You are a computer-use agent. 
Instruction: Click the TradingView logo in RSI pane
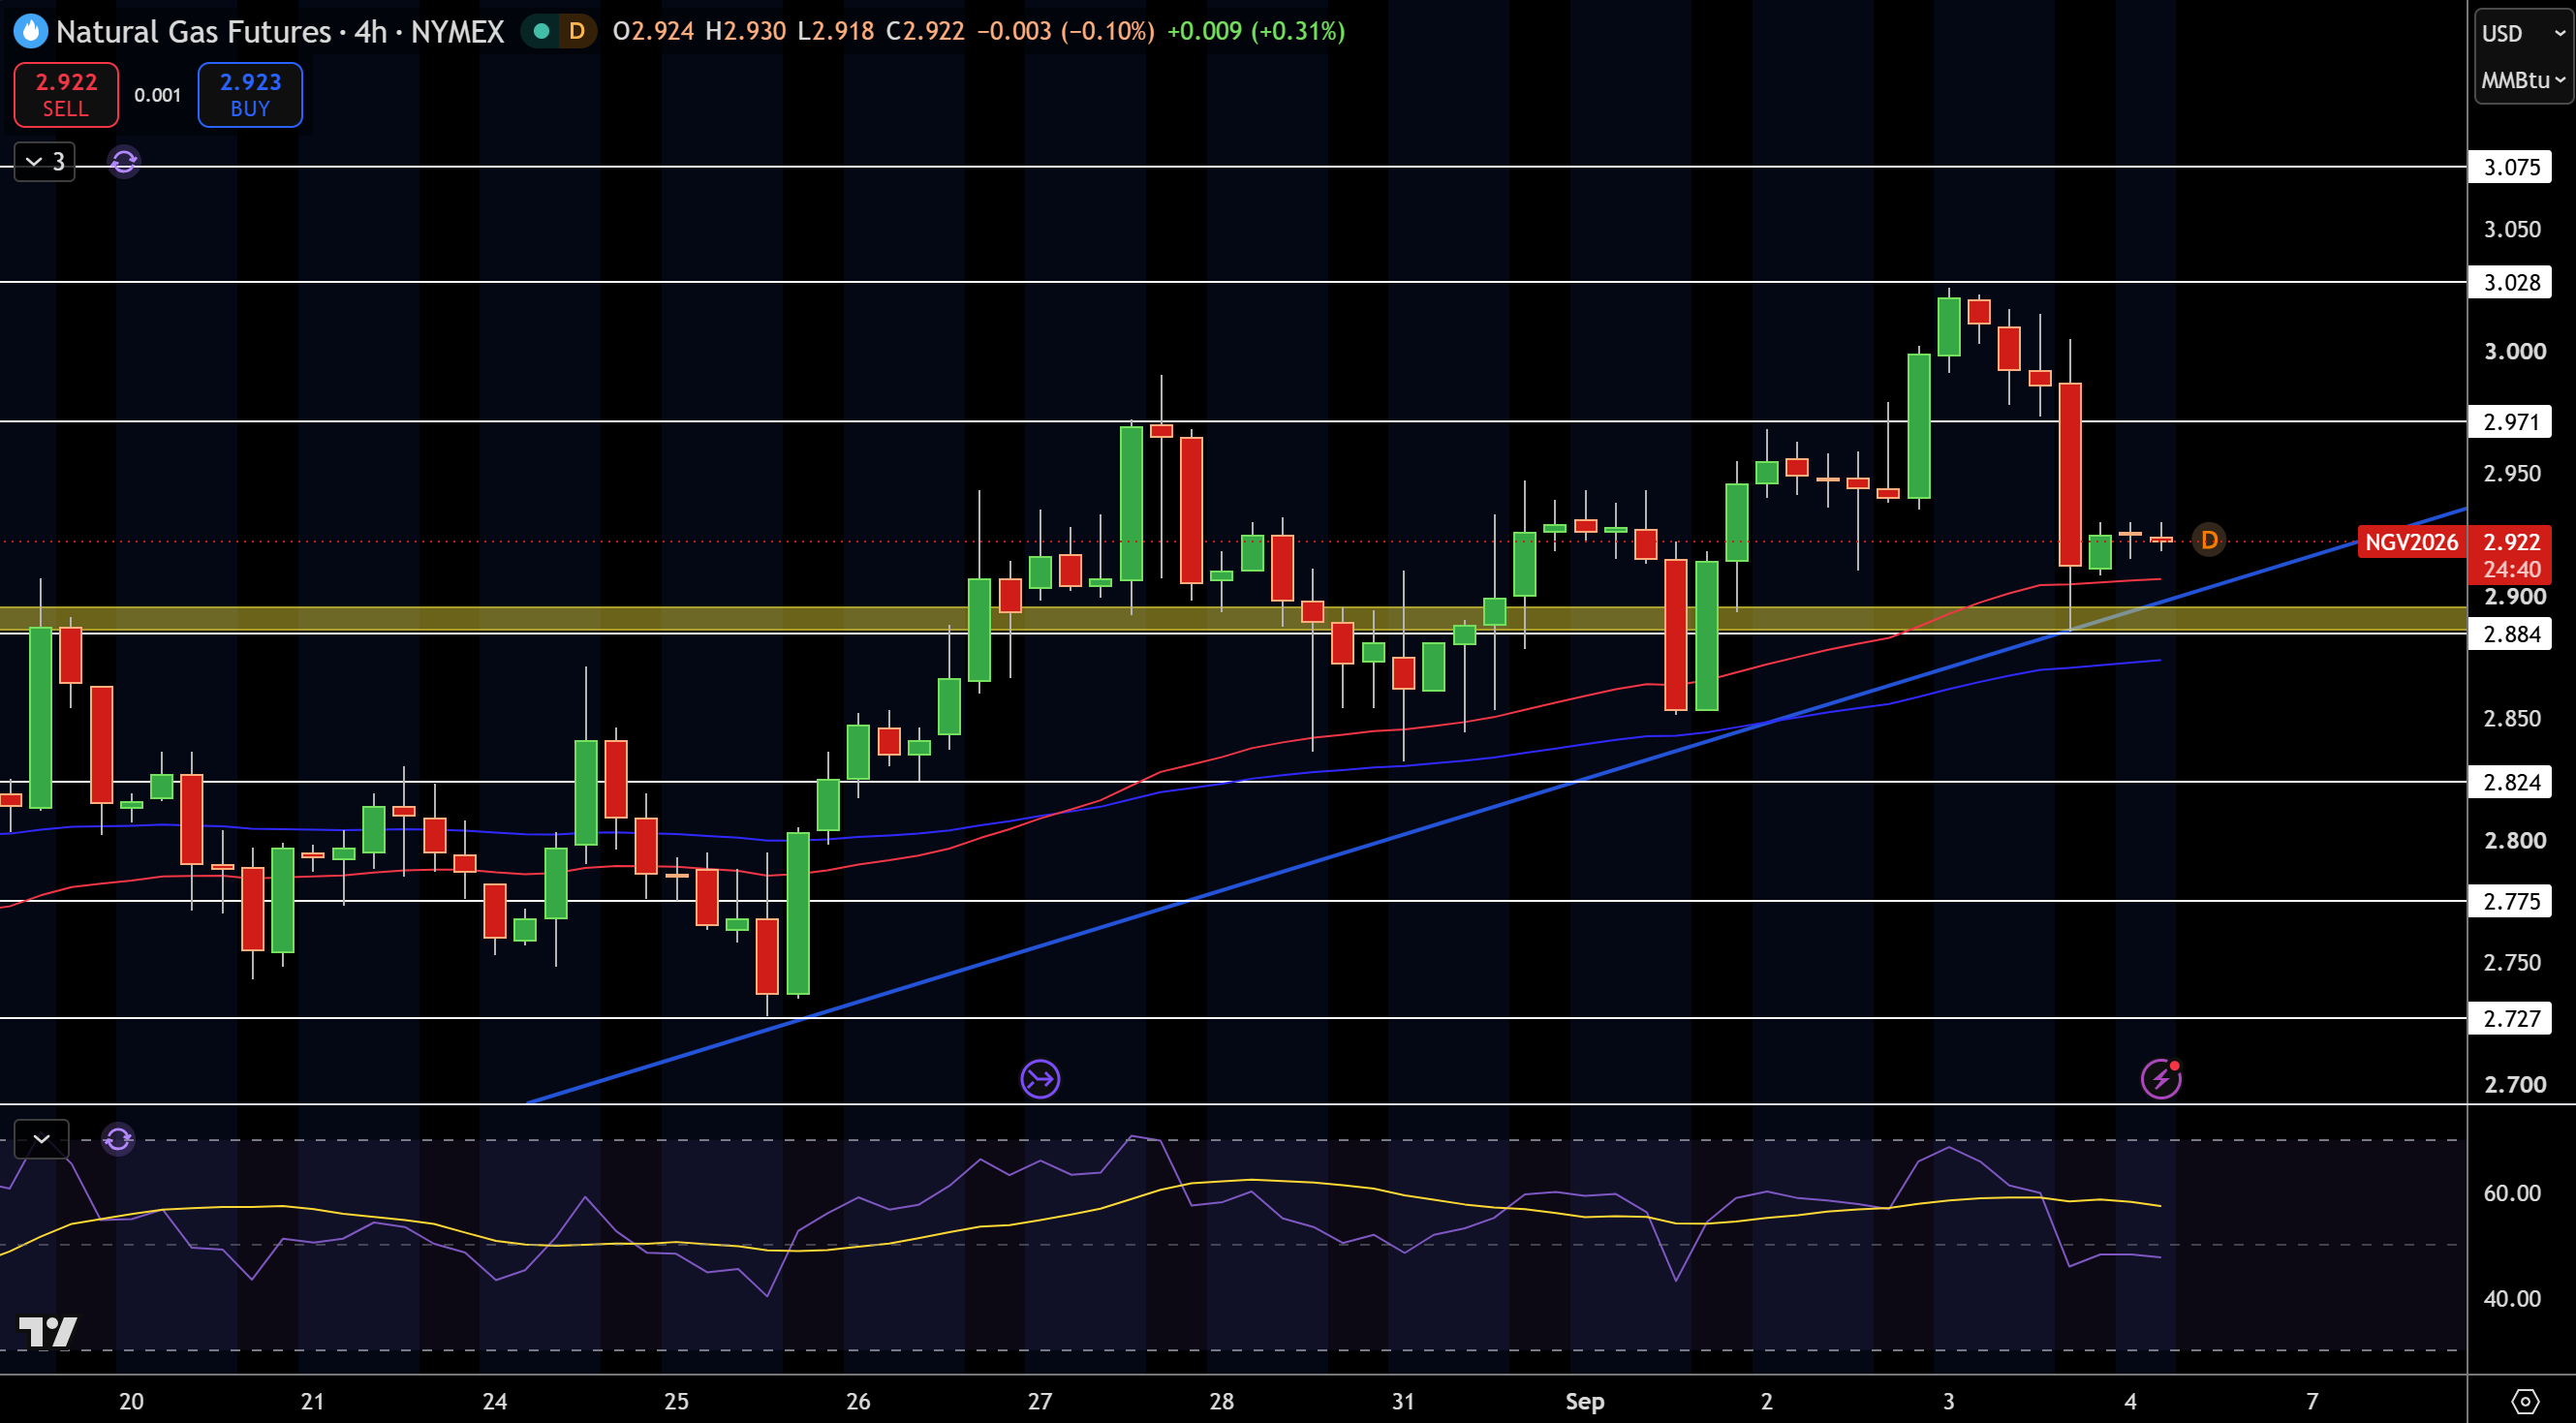coord(48,1331)
